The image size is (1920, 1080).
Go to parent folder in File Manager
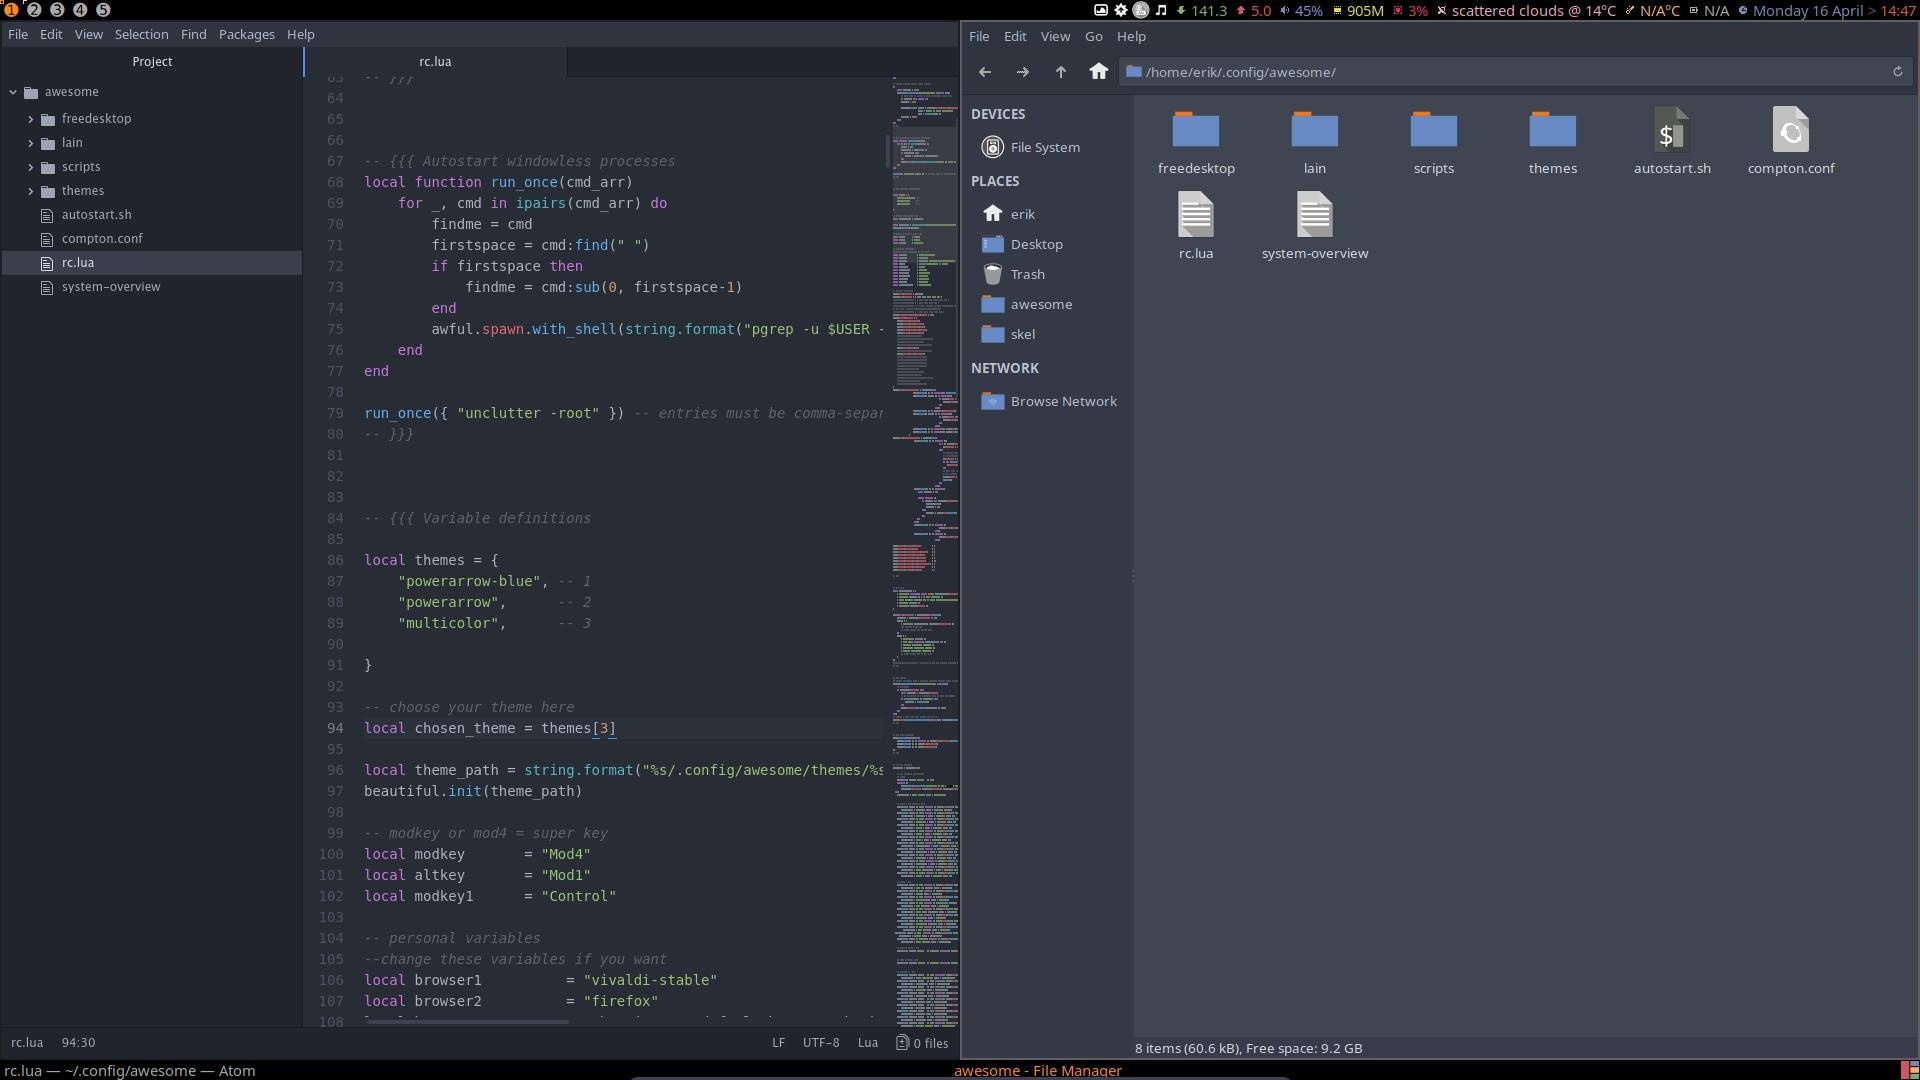tap(1060, 72)
